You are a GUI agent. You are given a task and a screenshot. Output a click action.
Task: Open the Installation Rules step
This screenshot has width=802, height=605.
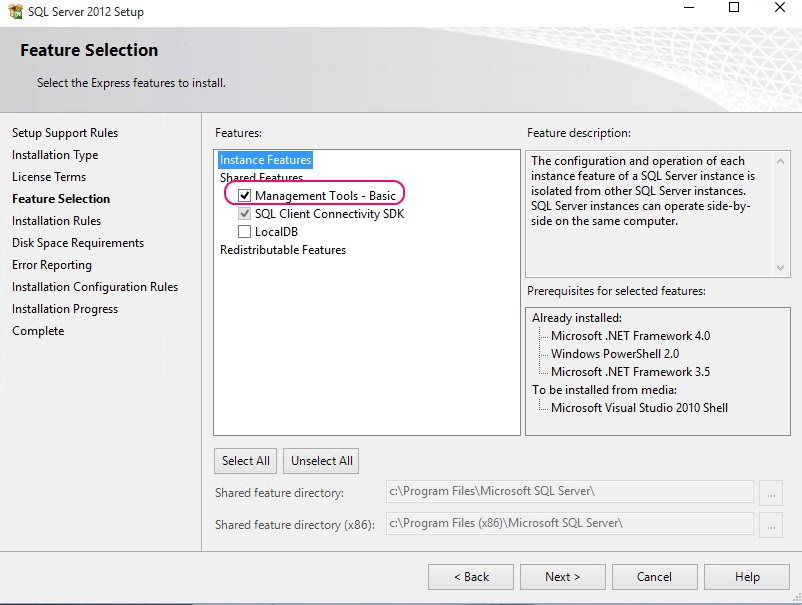coord(56,221)
